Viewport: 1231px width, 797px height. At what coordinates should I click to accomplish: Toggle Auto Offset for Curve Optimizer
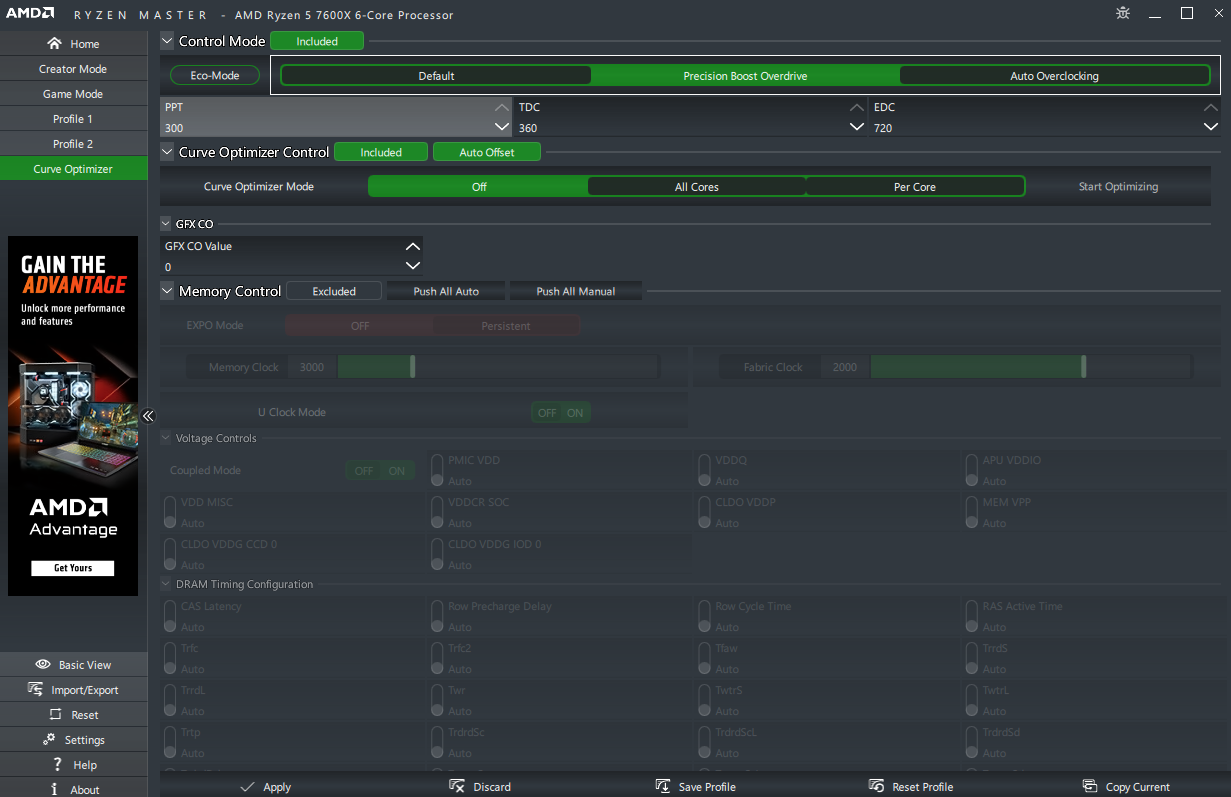(x=487, y=152)
